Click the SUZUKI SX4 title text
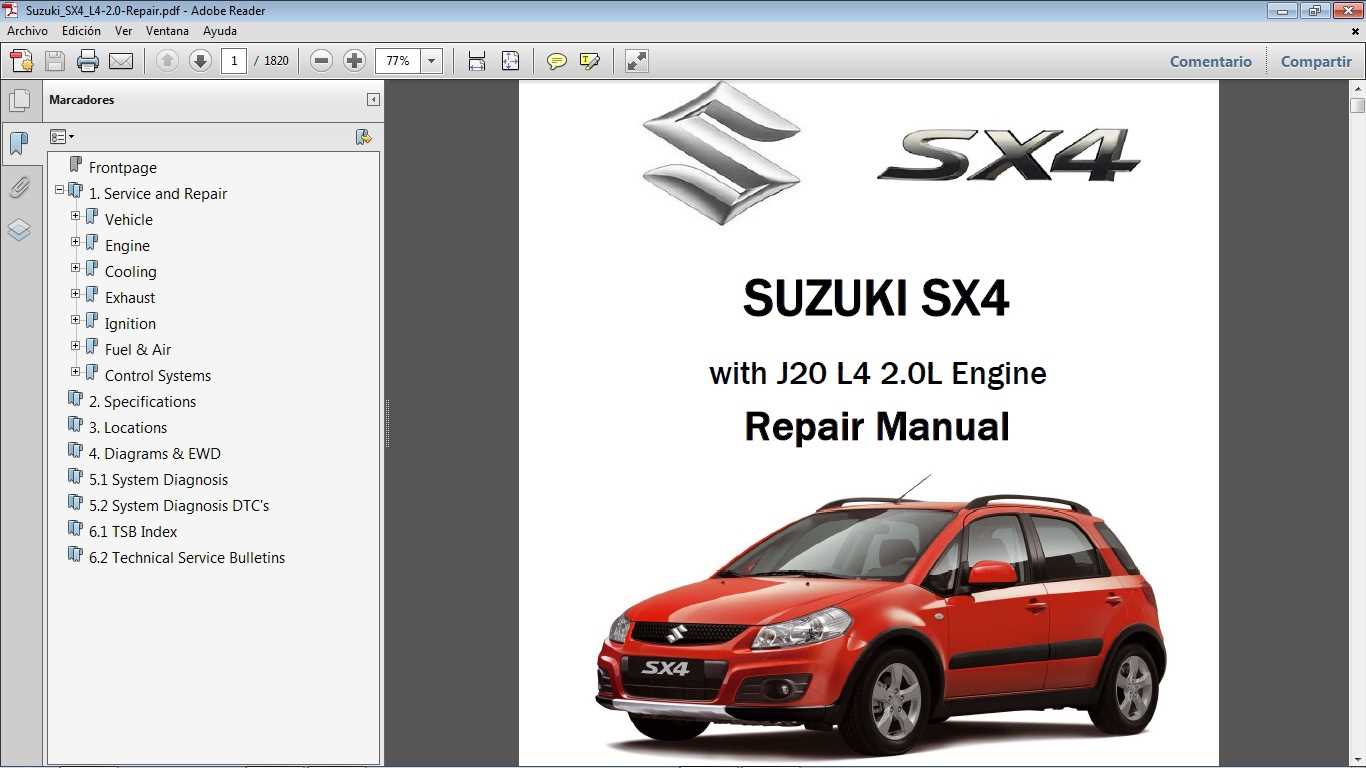Image resolution: width=1366 pixels, height=768 pixels. point(876,298)
